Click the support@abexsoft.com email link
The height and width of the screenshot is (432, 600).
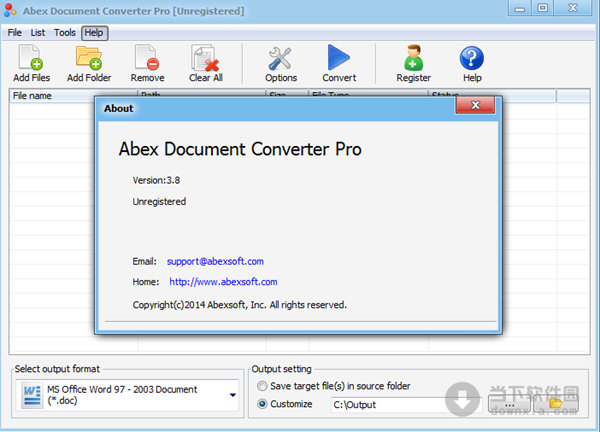(x=215, y=261)
